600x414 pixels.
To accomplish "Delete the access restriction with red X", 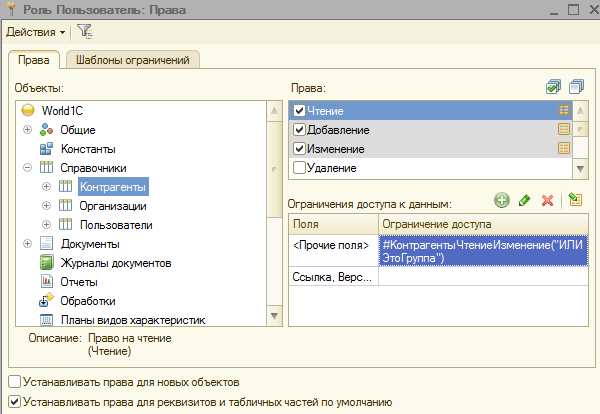I will (x=547, y=200).
